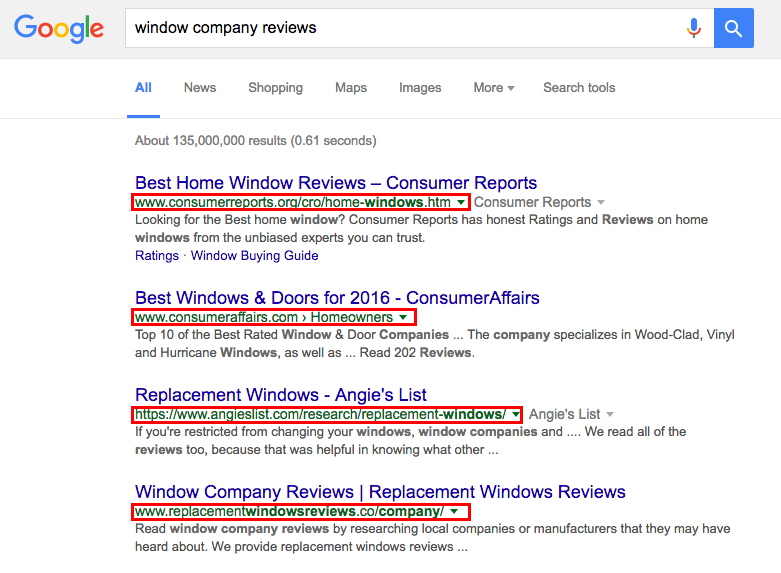Screen dimensions: 781x573
Task: Click snippet 'Looking for the Best home window?'
Action: 240,220
